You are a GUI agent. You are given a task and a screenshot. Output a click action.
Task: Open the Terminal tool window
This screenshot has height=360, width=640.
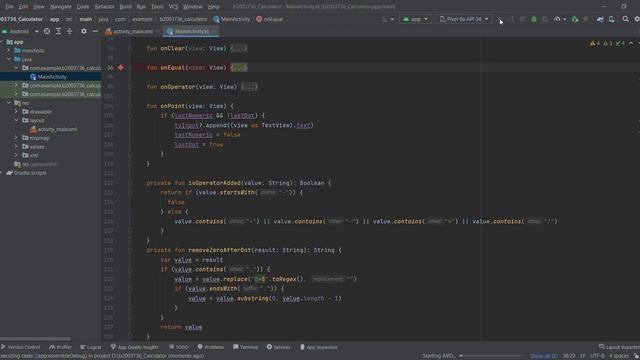245,347
